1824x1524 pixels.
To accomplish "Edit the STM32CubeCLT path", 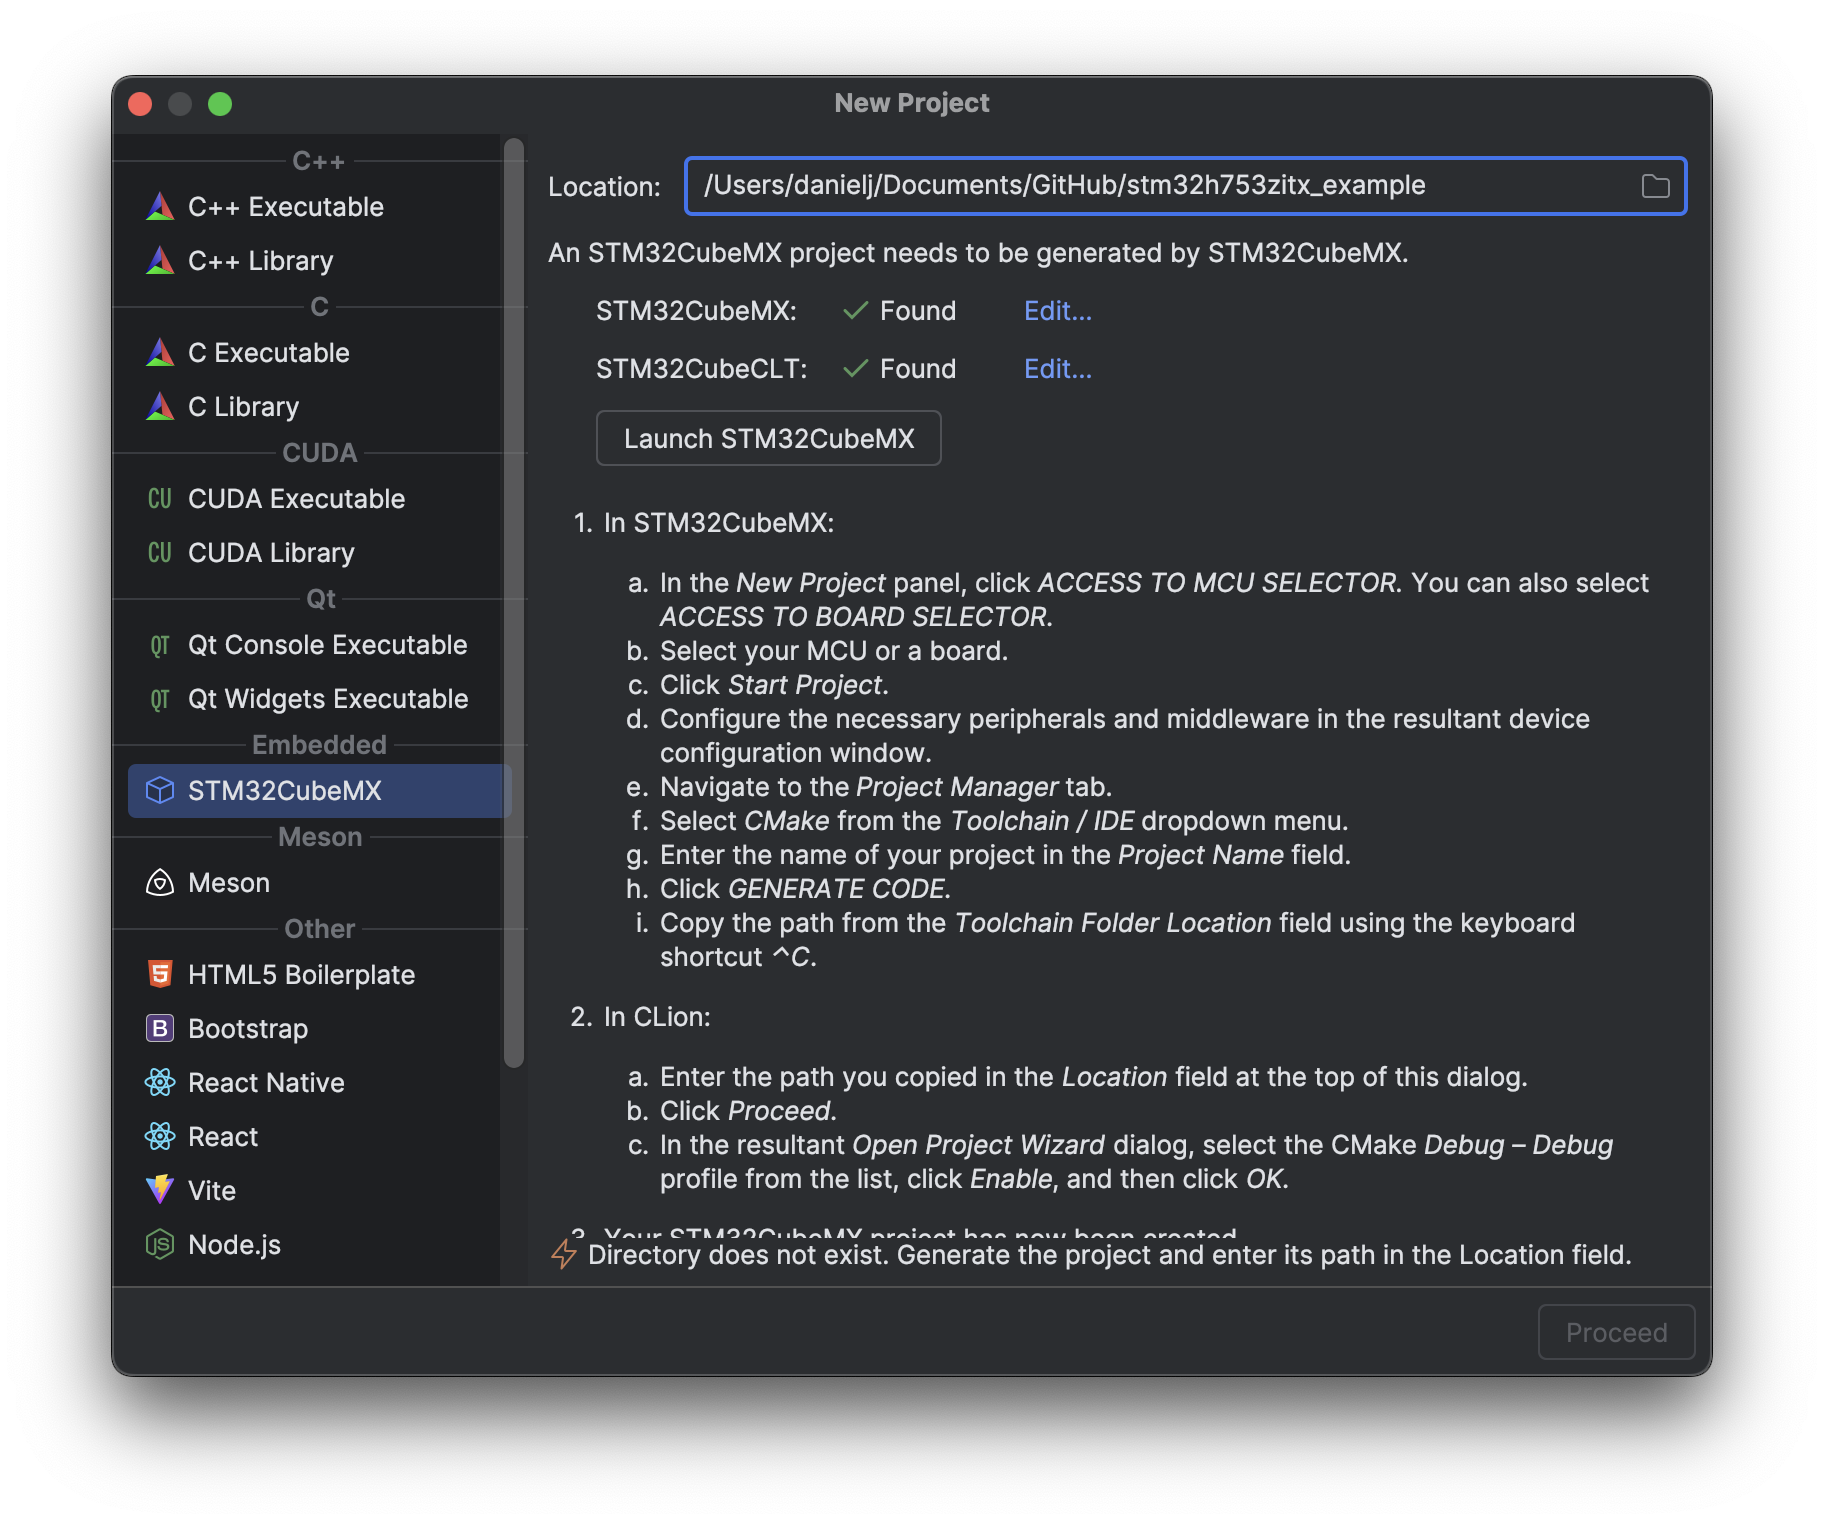I will coord(1056,369).
